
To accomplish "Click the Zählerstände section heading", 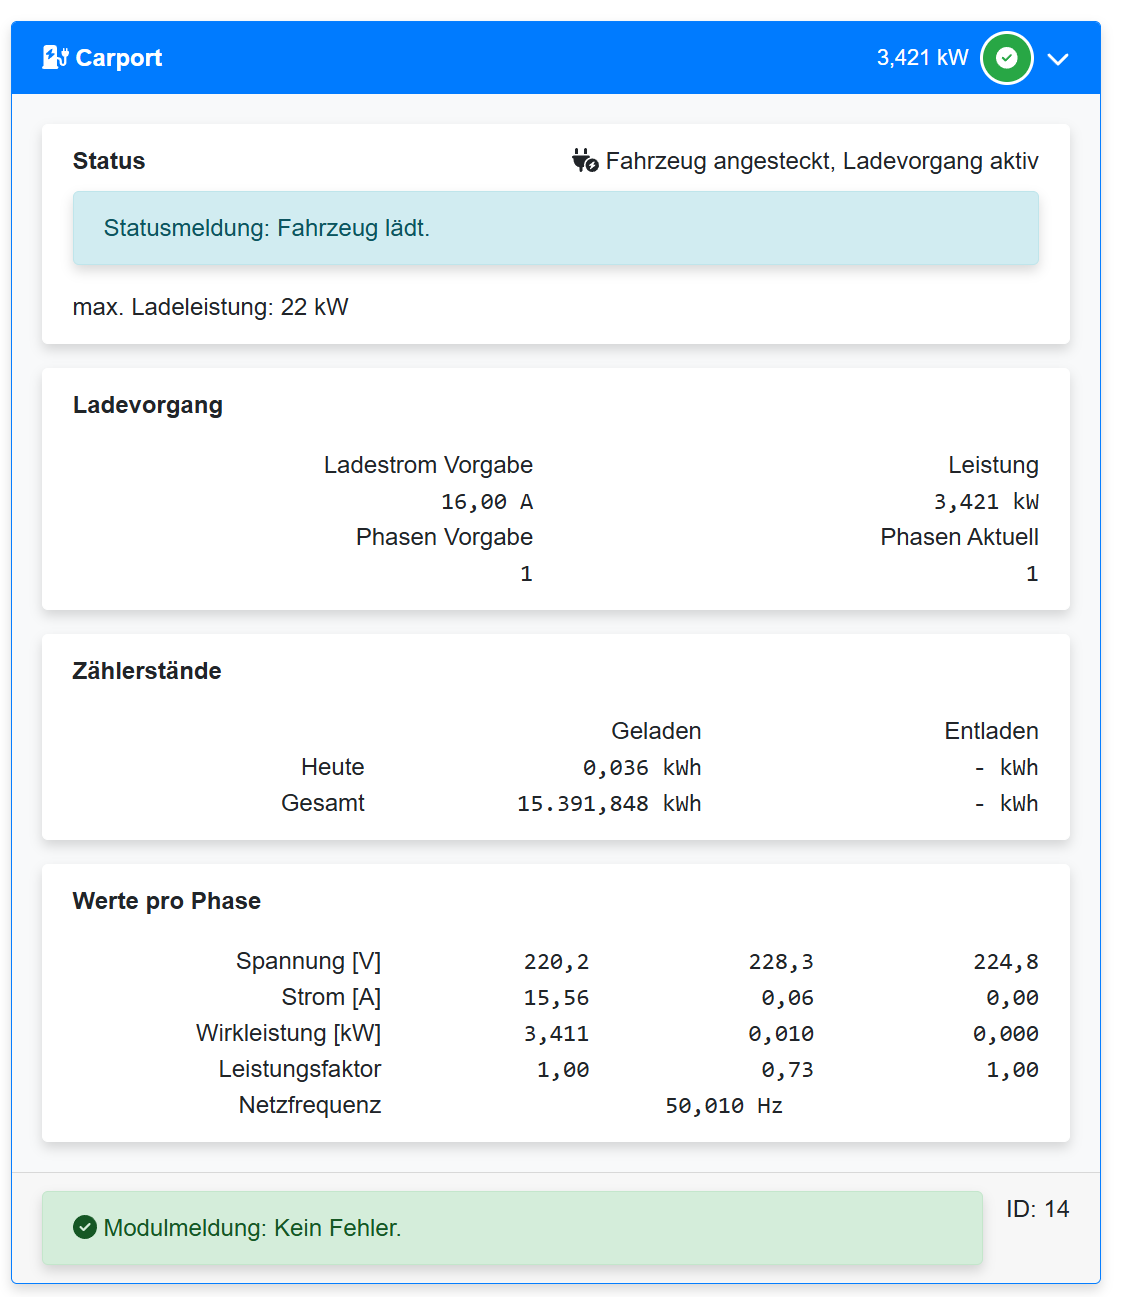I will coord(147,671).
